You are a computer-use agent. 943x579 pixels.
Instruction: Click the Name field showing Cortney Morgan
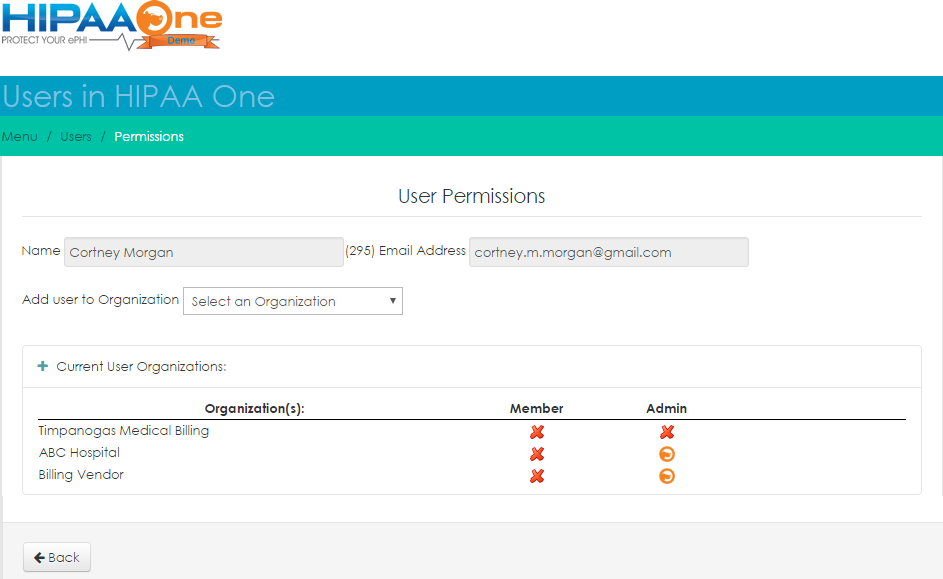[x=204, y=252]
